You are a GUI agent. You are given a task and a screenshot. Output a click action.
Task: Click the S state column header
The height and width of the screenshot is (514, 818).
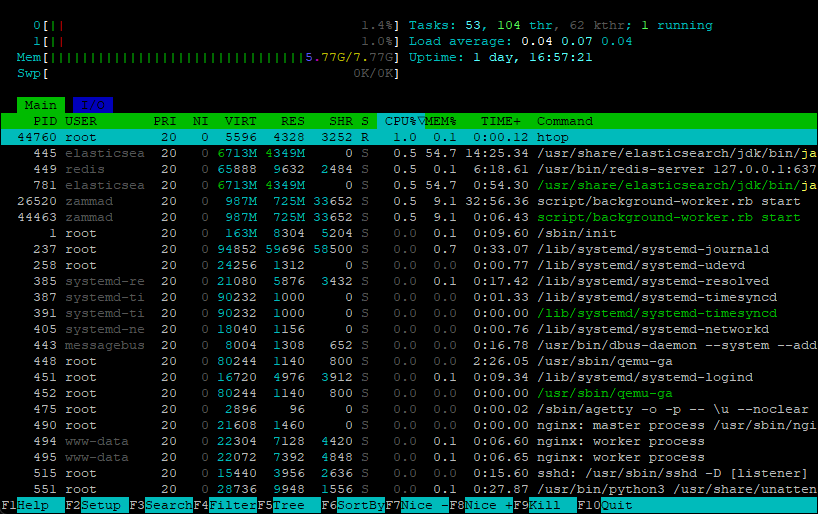tap(365, 121)
